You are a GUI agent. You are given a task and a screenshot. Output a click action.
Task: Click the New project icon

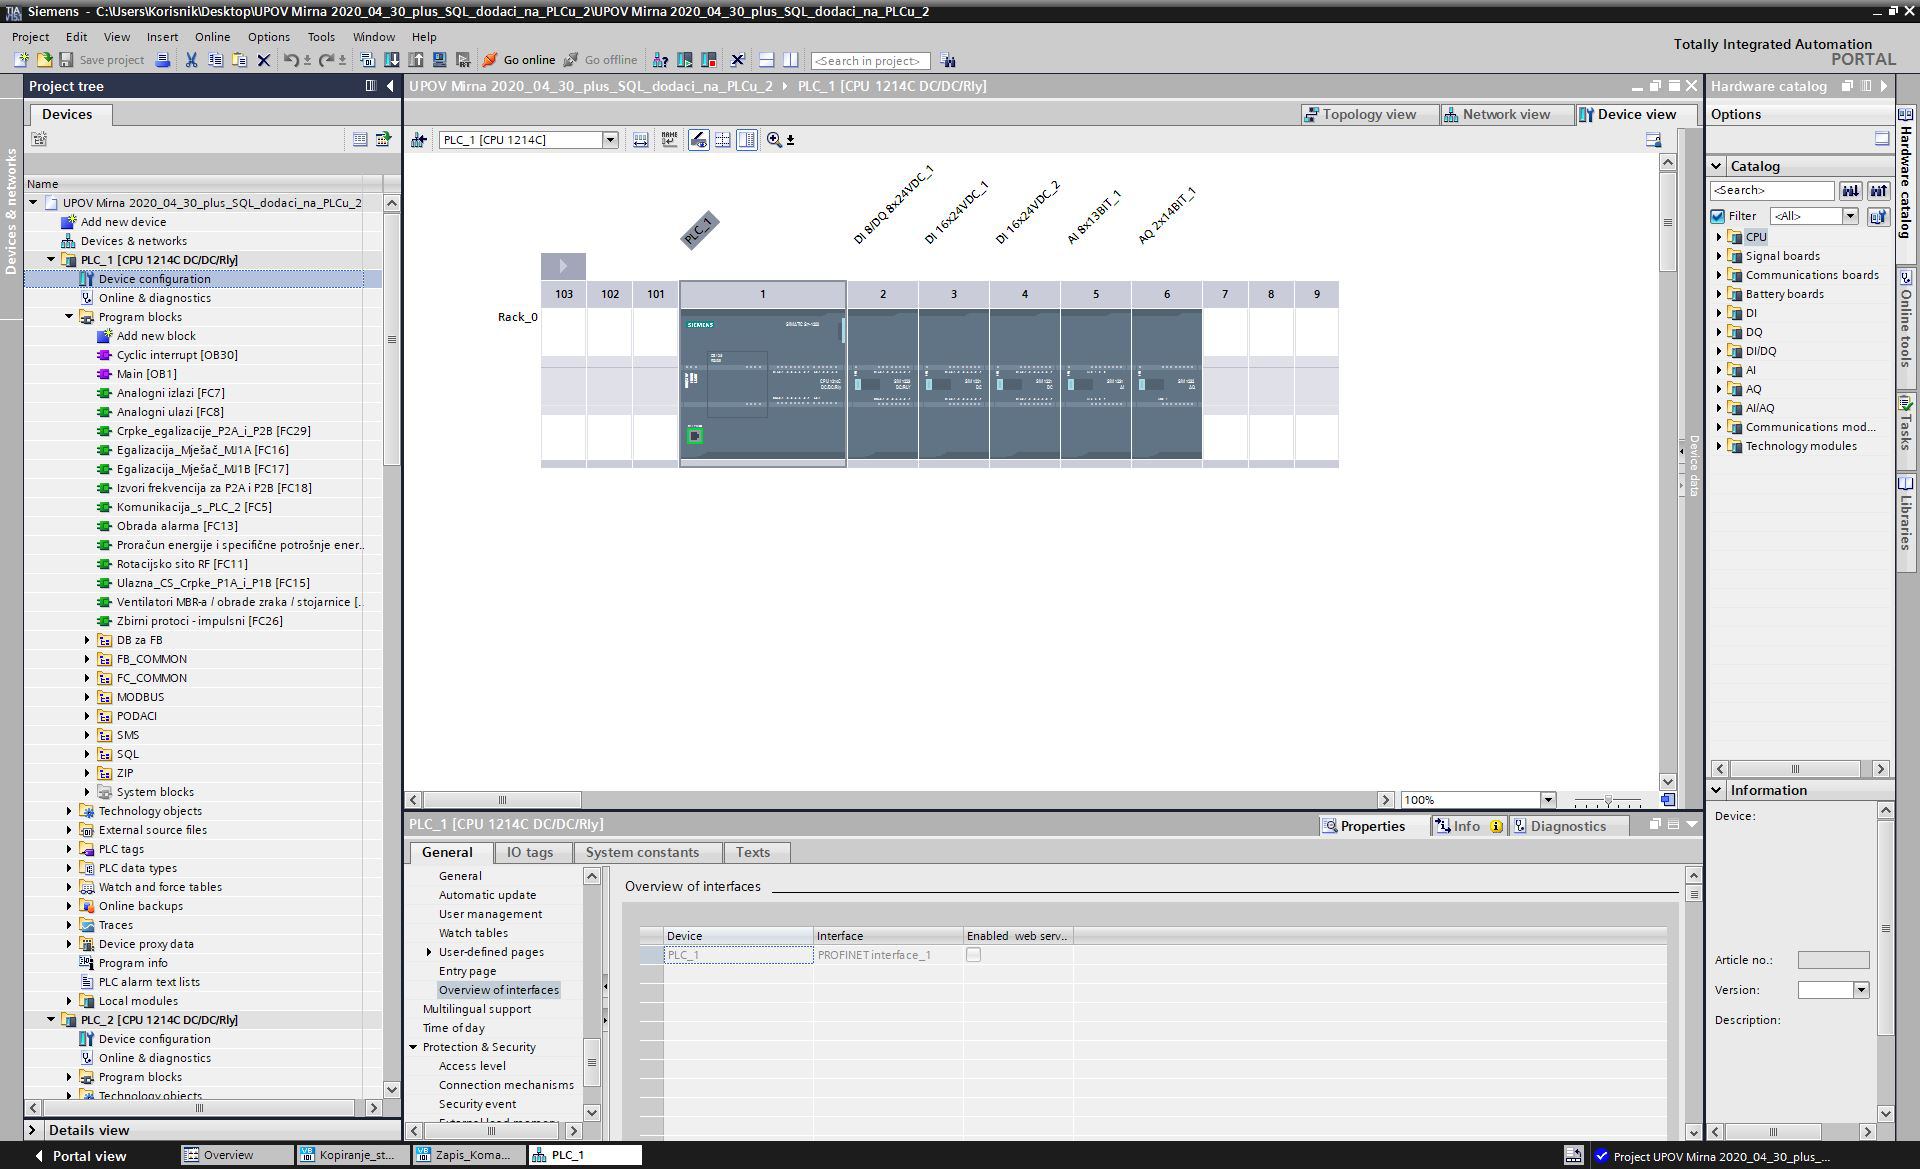(x=21, y=60)
